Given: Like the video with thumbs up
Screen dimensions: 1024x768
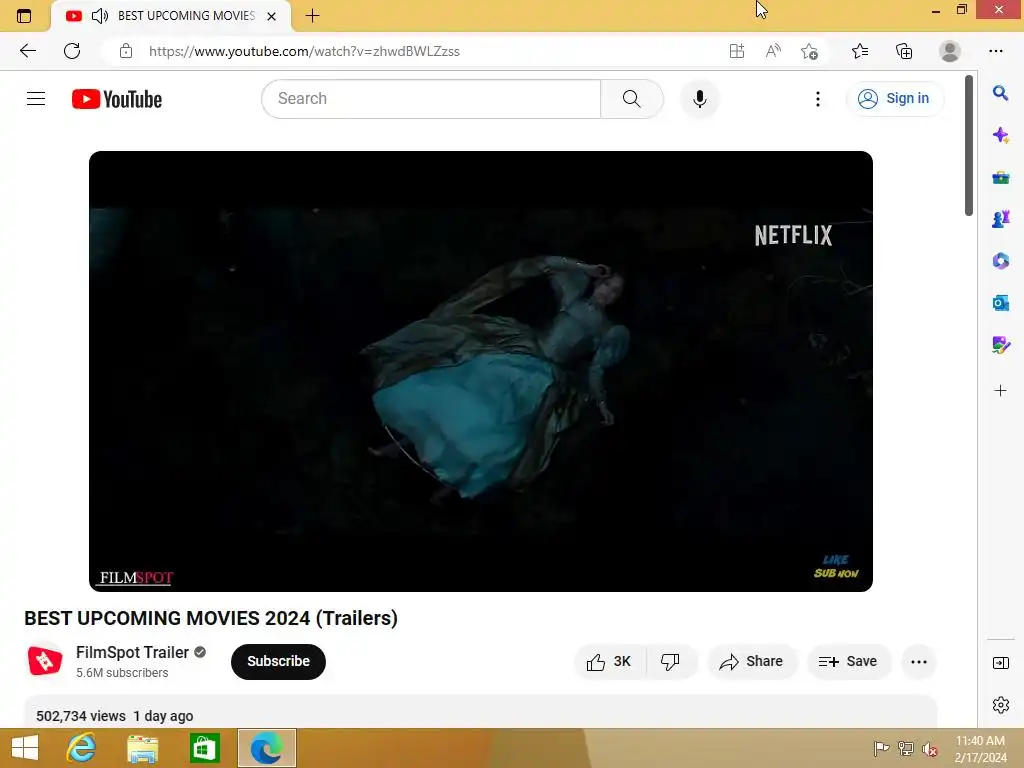Looking at the screenshot, I should point(609,662).
